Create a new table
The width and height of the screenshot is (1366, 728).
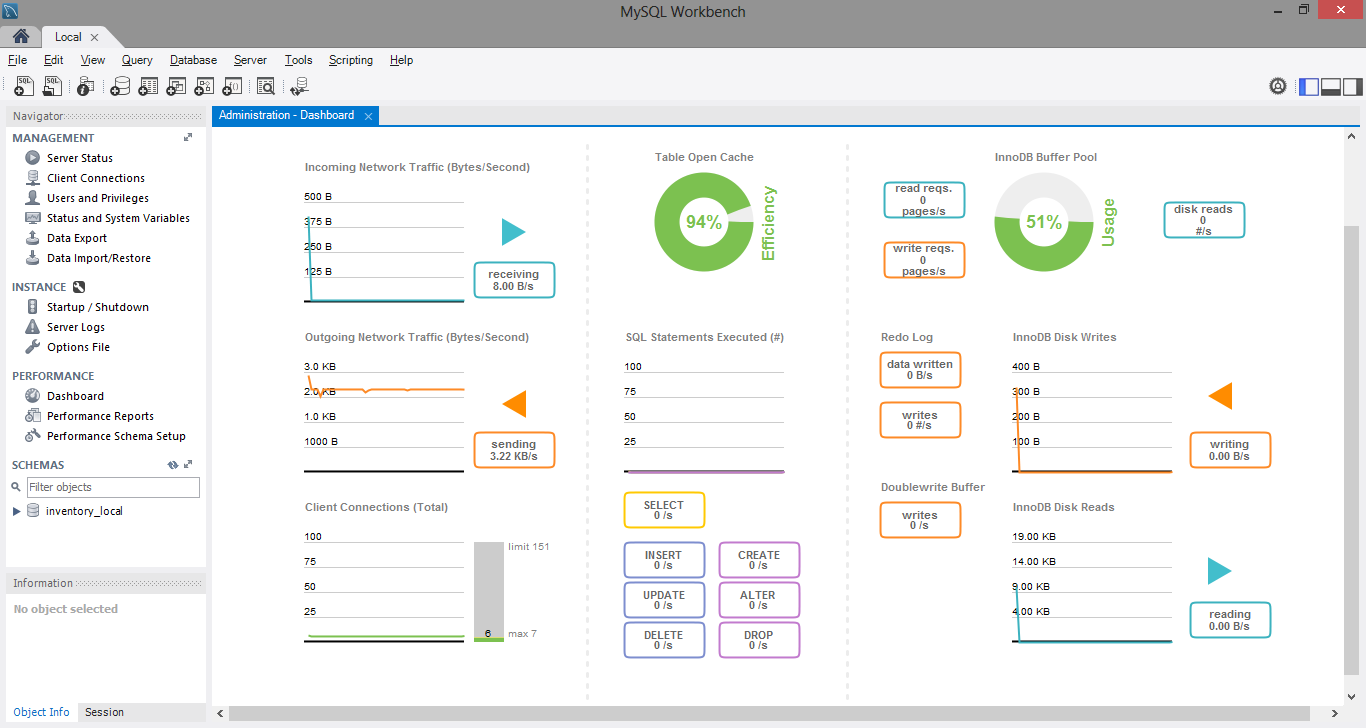click(148, 86)
